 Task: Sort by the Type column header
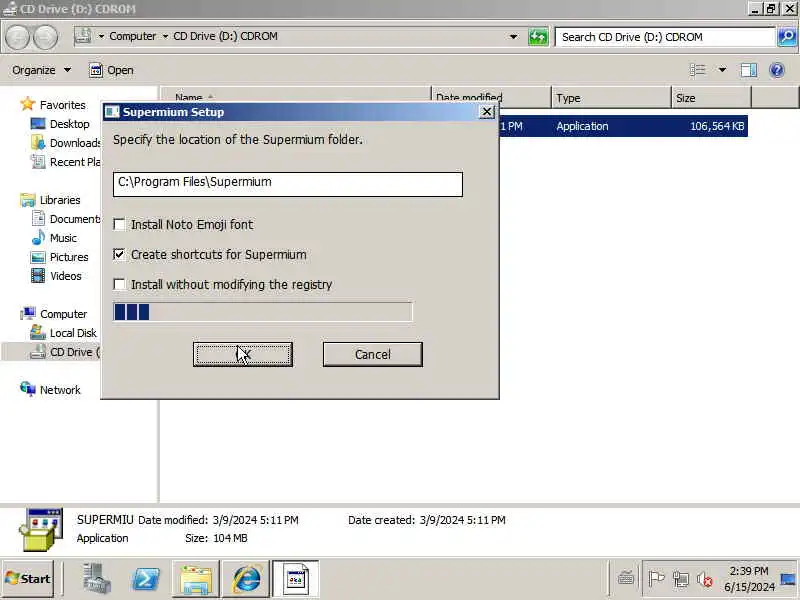coord(611,97)
